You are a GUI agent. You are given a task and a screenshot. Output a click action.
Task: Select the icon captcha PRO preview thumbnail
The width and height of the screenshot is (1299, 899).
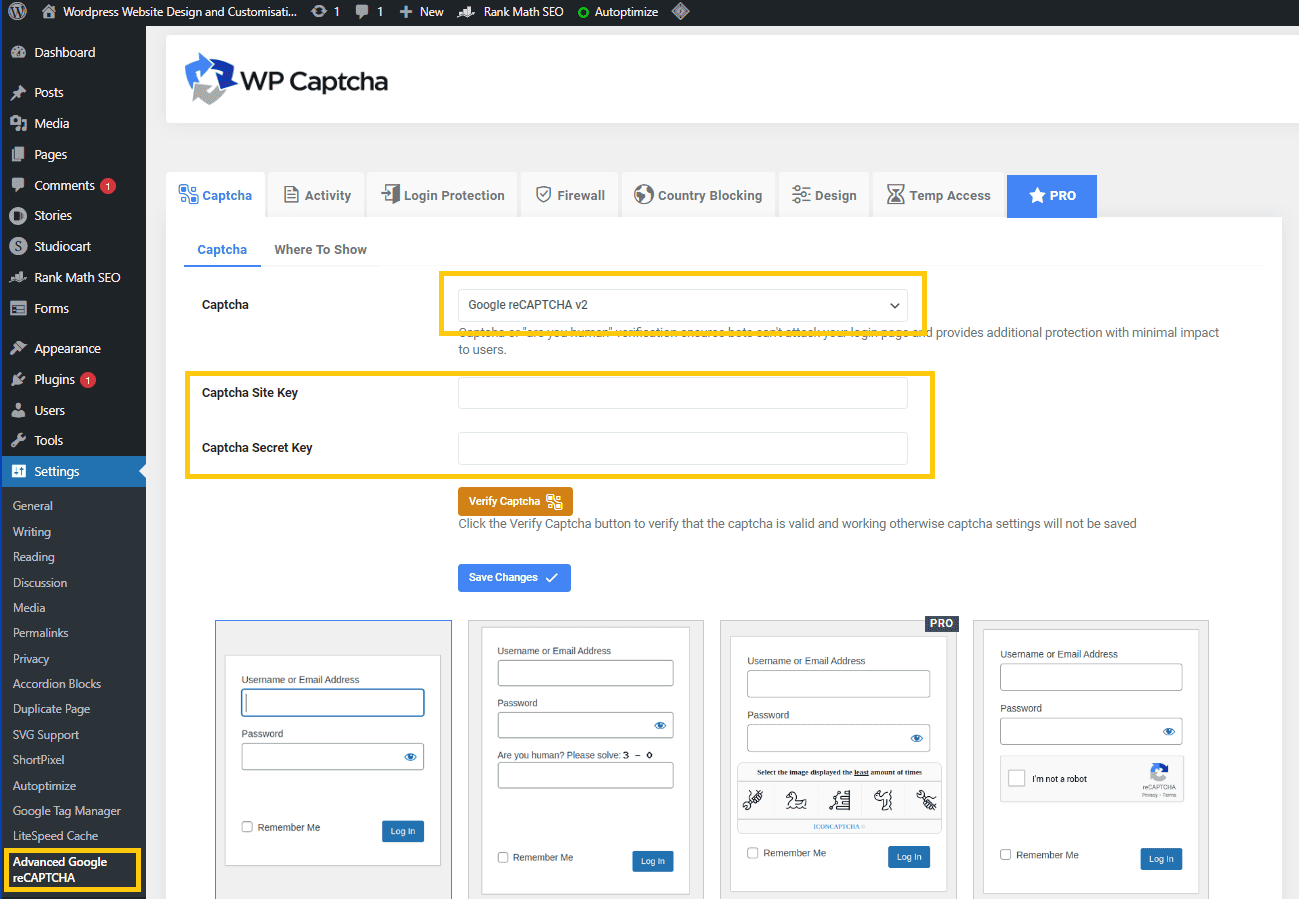[838, 760]
